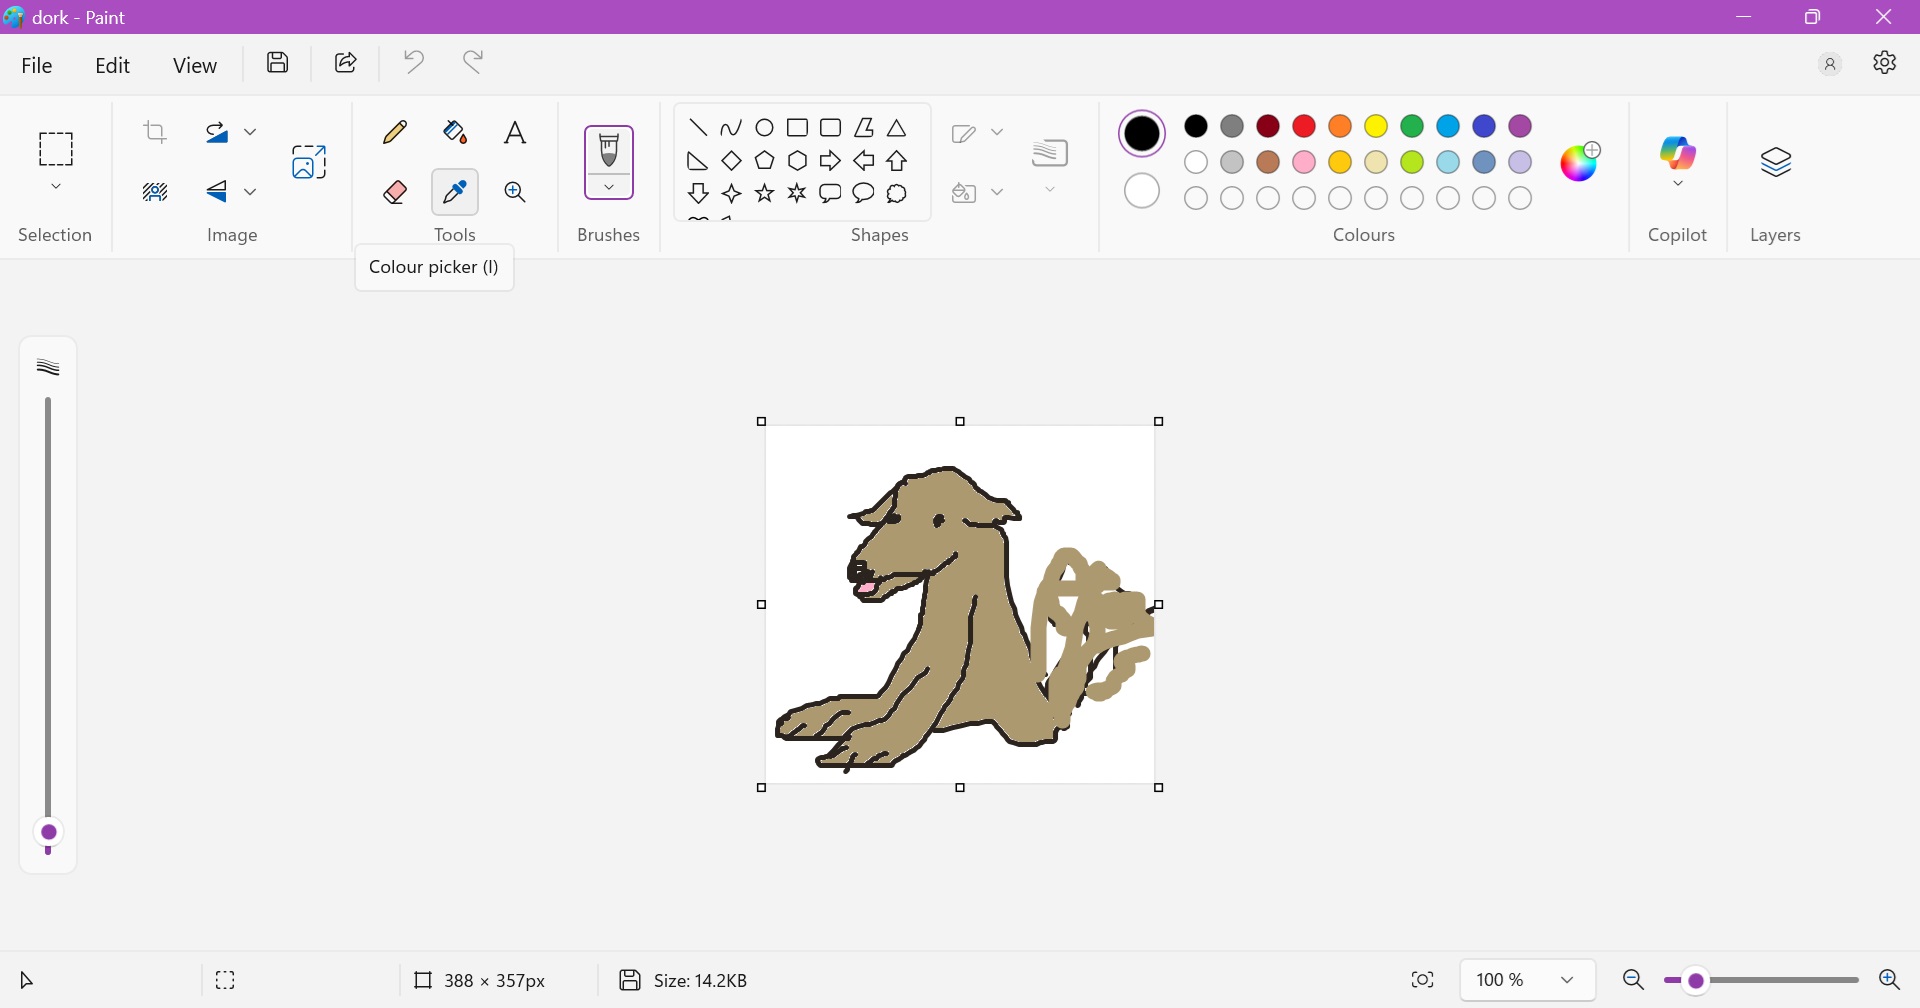This screenshot has height=1008, width=1920.
Task: Click the Image Creator icon
Action: (310, 162)
